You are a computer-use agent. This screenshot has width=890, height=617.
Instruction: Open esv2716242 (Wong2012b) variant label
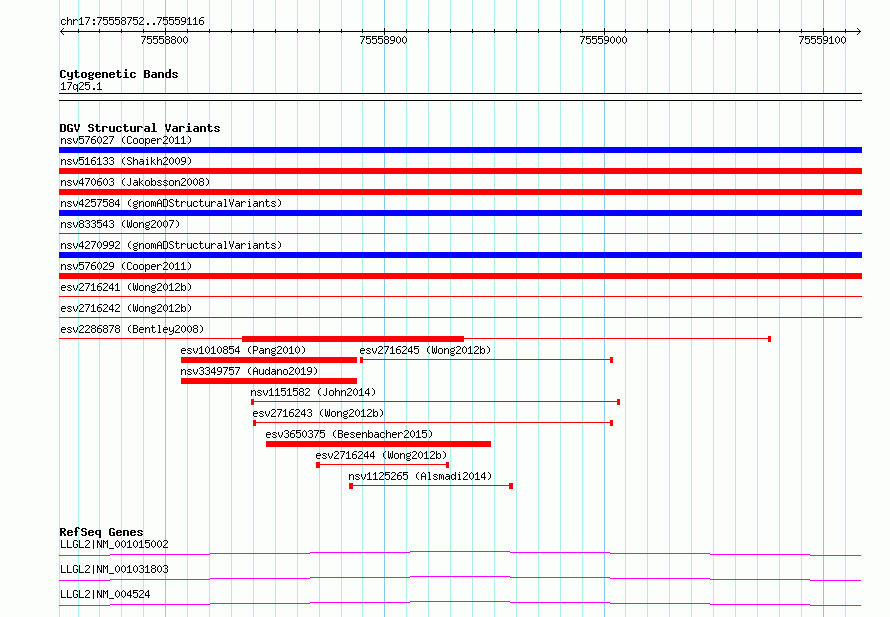pos(126,308)
